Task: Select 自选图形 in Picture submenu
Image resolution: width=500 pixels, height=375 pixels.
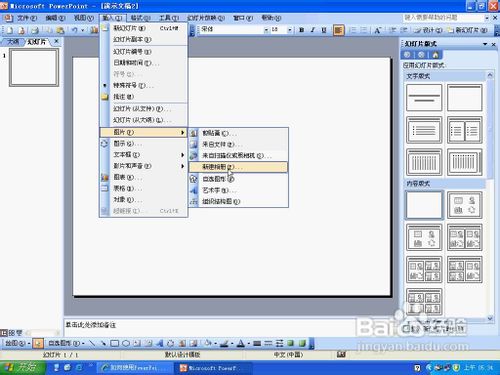Action: pyautogui.click(x=238, y=179)
